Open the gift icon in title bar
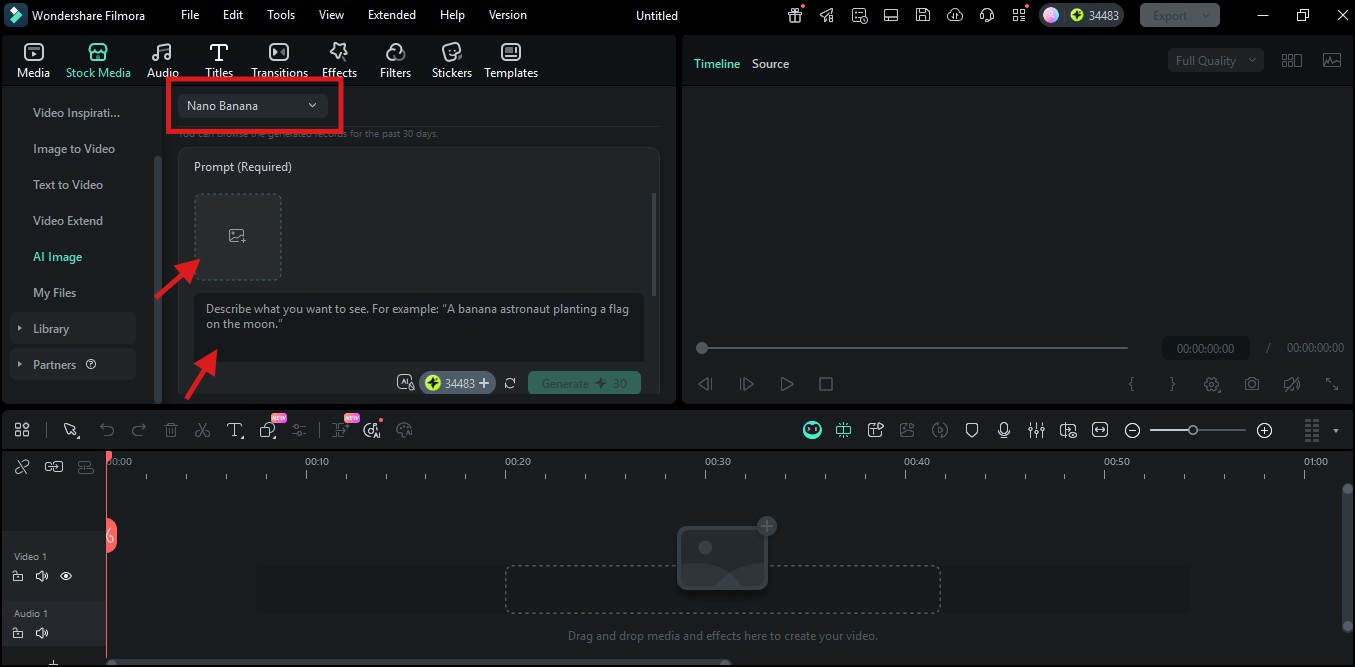 [795, 15]
